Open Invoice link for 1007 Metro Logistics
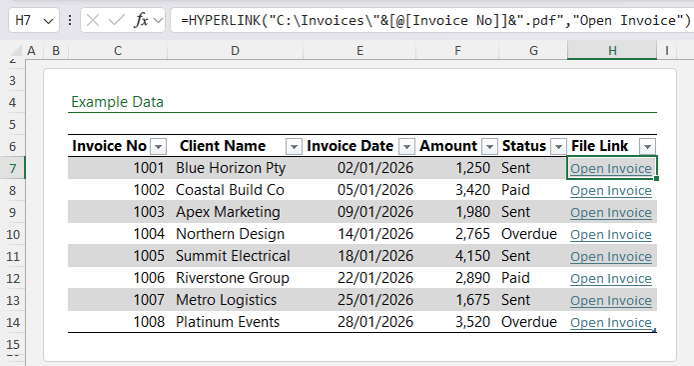Viewport: 694px width, 366px height. 611,301
